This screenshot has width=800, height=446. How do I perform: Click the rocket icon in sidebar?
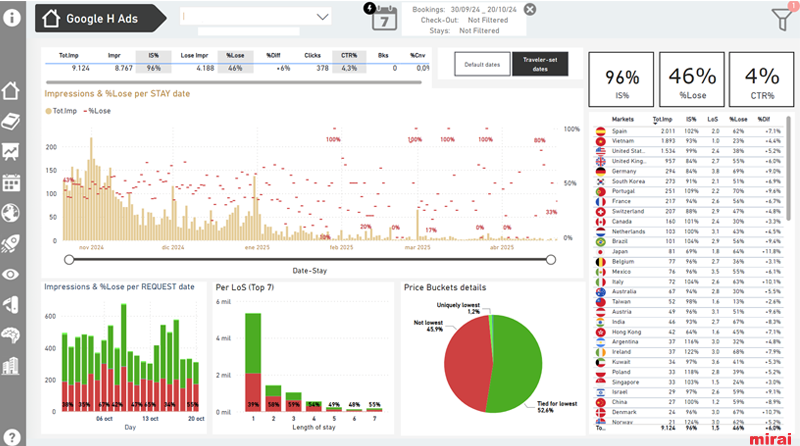tap(11, 243)
